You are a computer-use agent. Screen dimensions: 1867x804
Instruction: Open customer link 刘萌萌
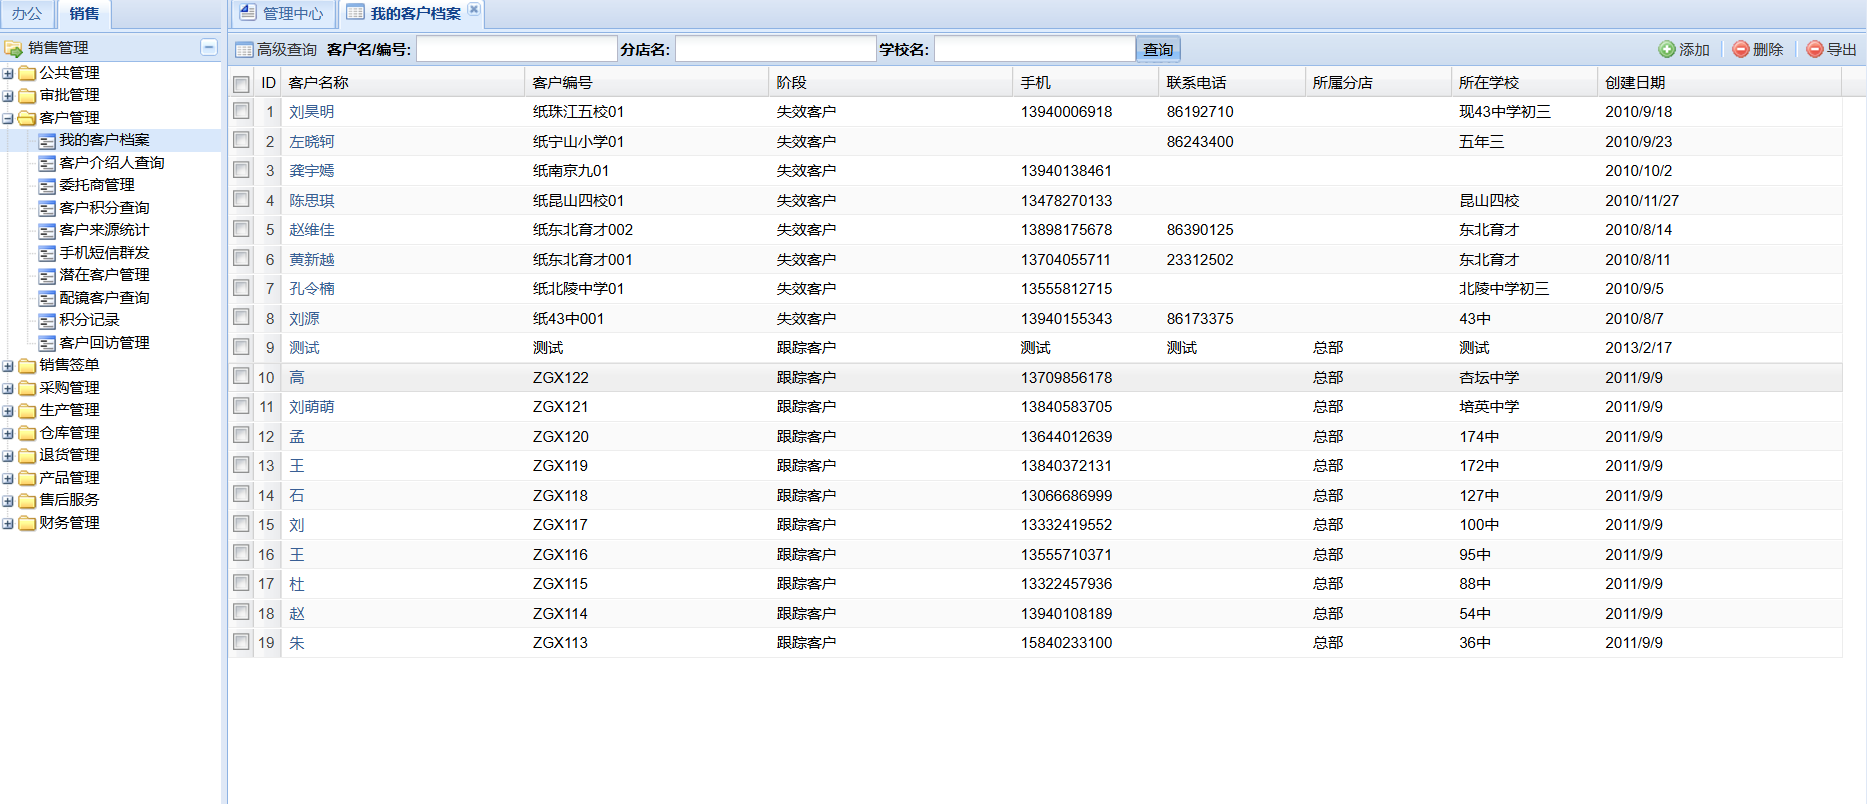click(312, 407)
